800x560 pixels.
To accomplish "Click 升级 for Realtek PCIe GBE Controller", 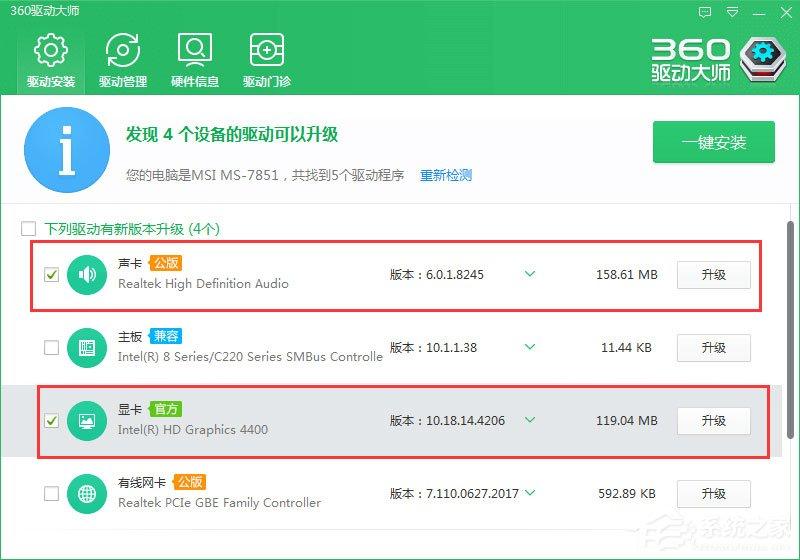I will click(x=714, y=494).
